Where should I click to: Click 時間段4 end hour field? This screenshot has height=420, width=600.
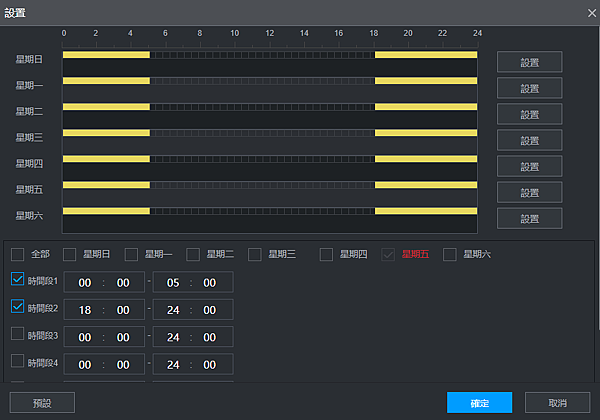173,365
